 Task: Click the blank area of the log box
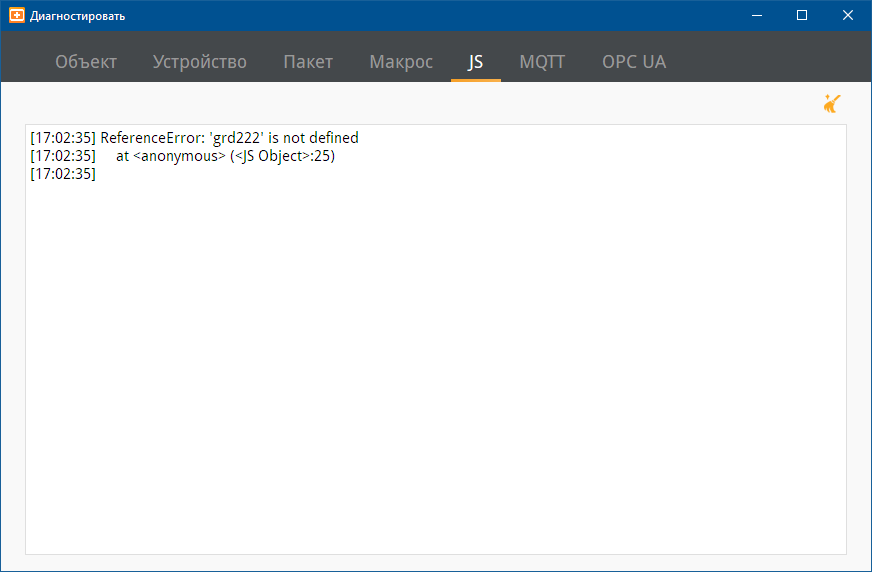coord(436,367)
